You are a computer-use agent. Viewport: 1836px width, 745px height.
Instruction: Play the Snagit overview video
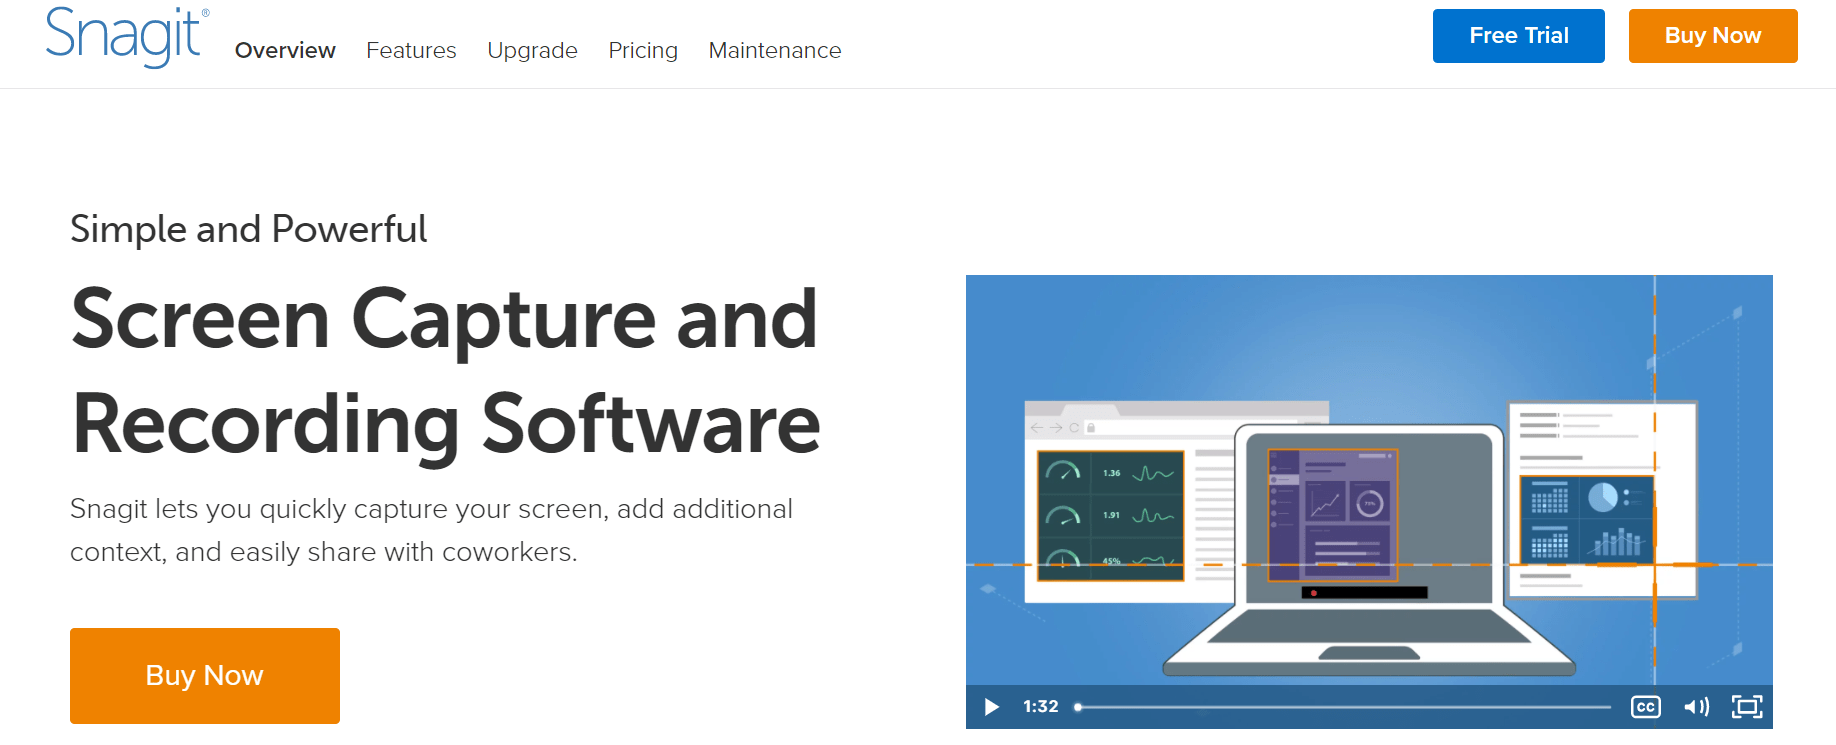coord(991,707)
